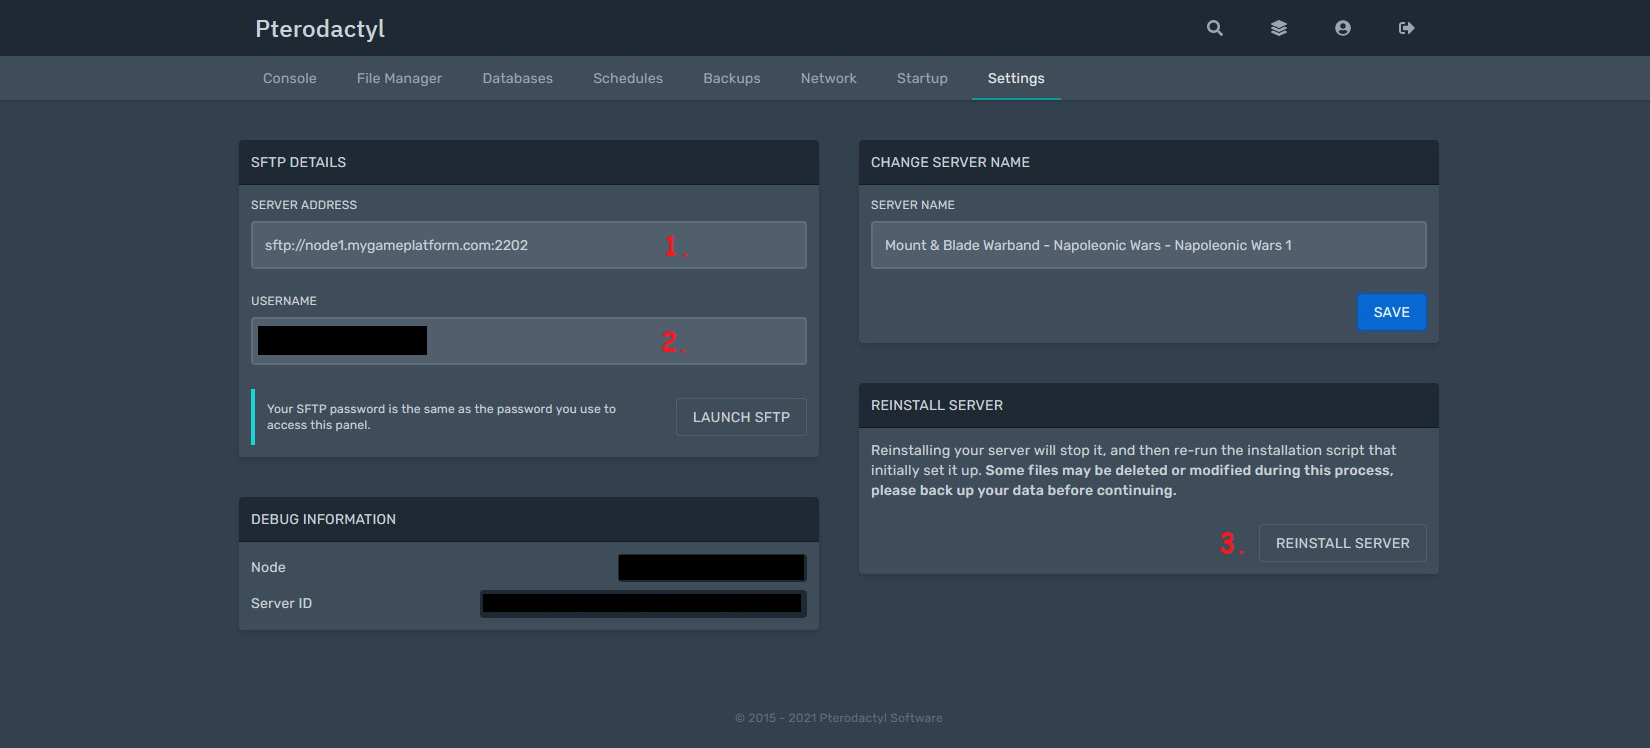1650x748 pixels.
Task: Select the Settings tab
Action: tap(1016, 78)
